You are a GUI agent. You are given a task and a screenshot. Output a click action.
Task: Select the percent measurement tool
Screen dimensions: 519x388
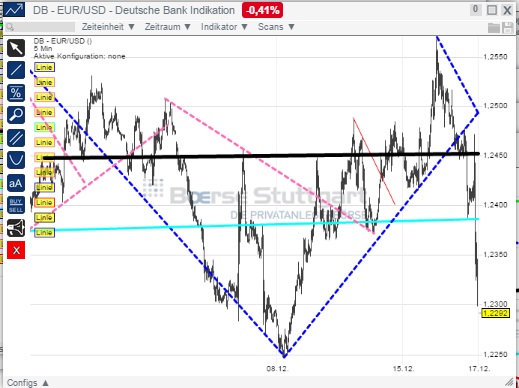pos(16,93)
